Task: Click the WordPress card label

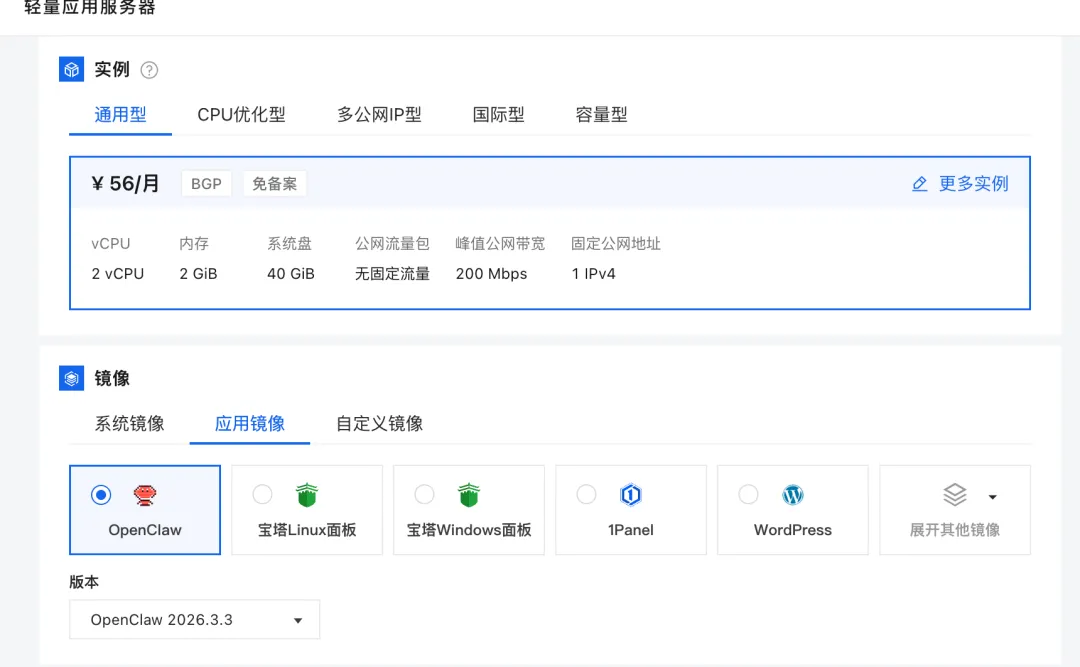Action: [793, 530]
